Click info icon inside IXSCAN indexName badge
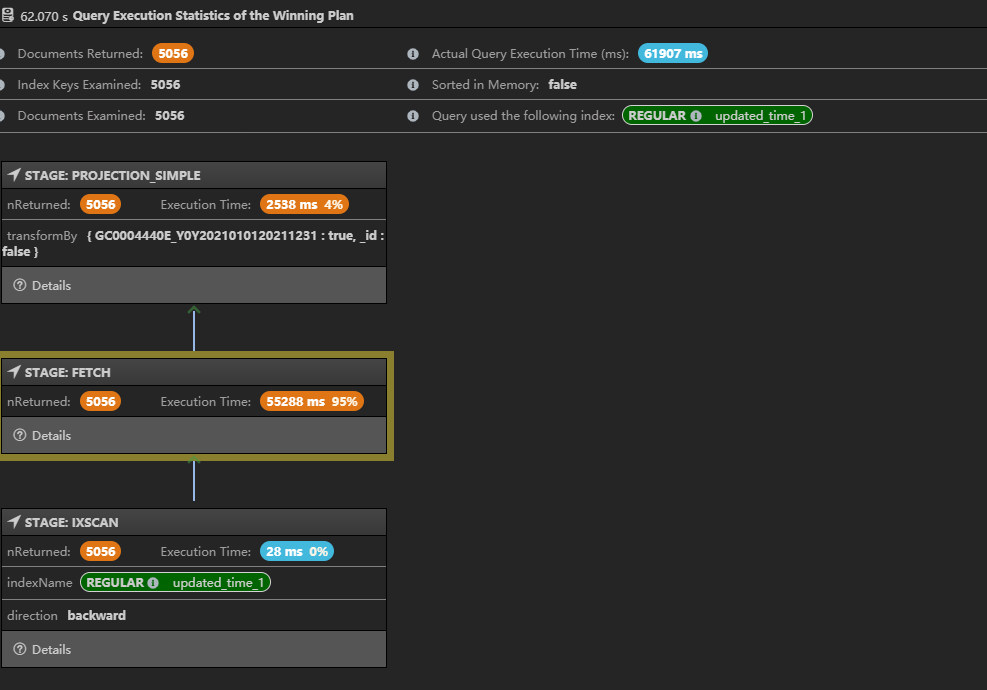This screenshot has height=690, width=987. [153, 582]
